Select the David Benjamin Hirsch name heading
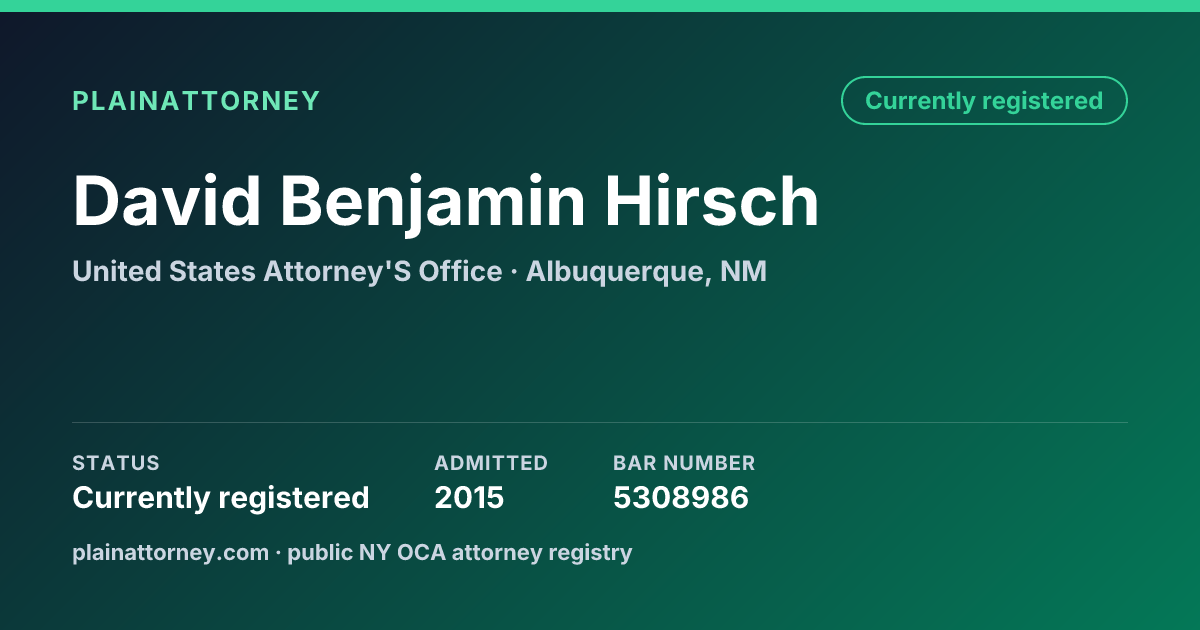 click(x=446, y=202)
